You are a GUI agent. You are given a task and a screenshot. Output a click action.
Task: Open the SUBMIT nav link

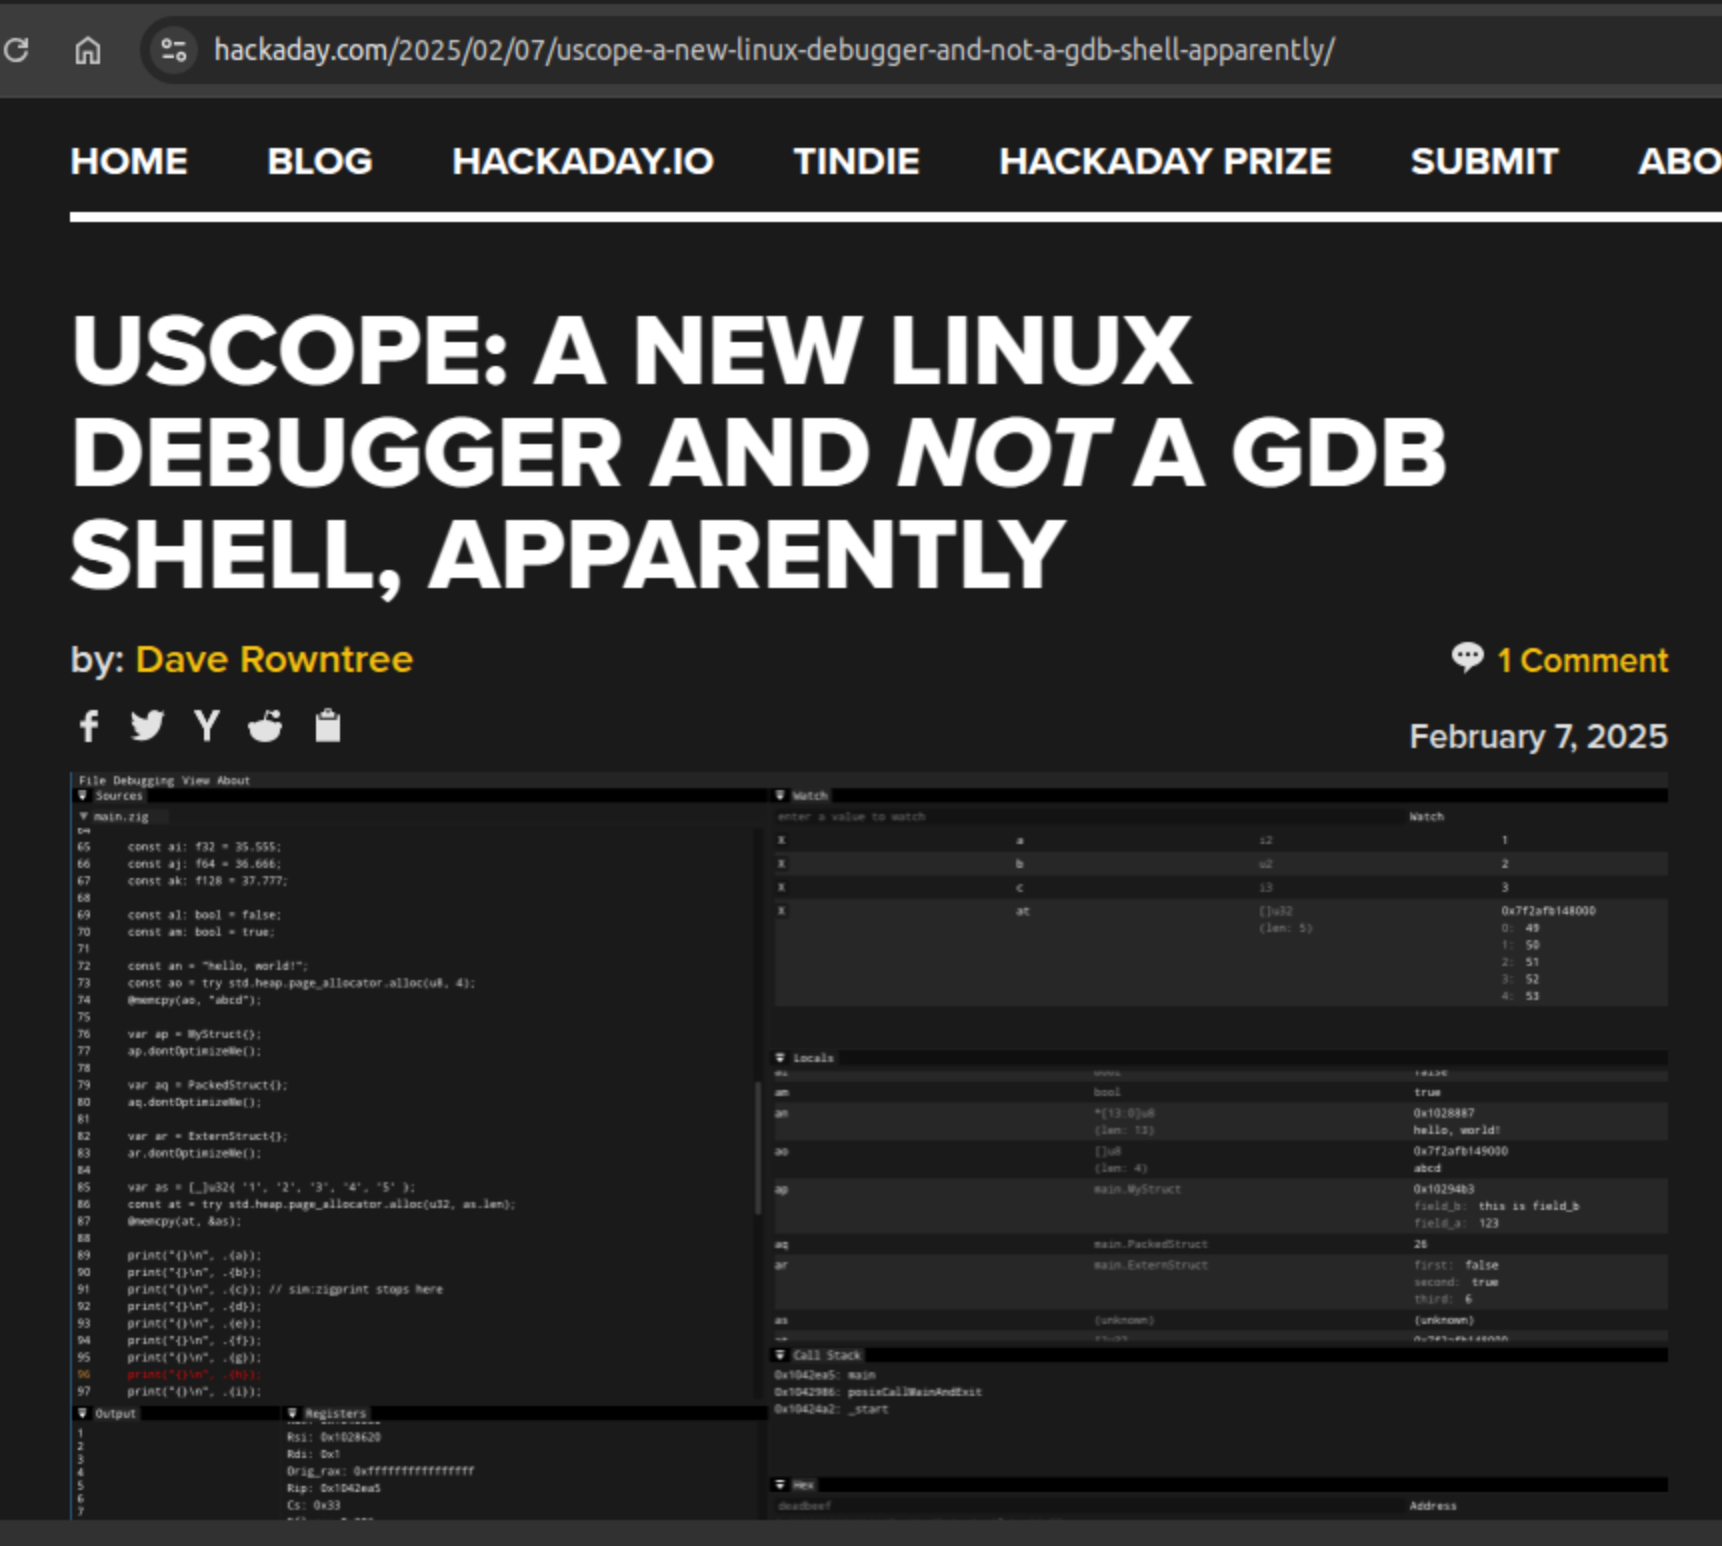pyautogui.click(x=1484, y=161)
